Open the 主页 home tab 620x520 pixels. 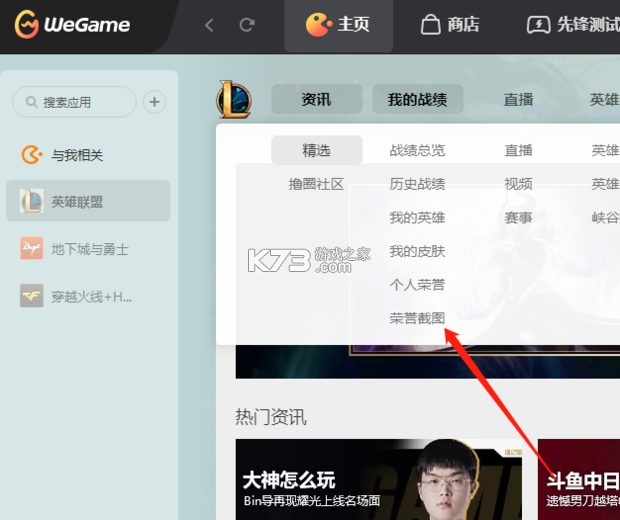pyautogui.click(x=338, y=26)
